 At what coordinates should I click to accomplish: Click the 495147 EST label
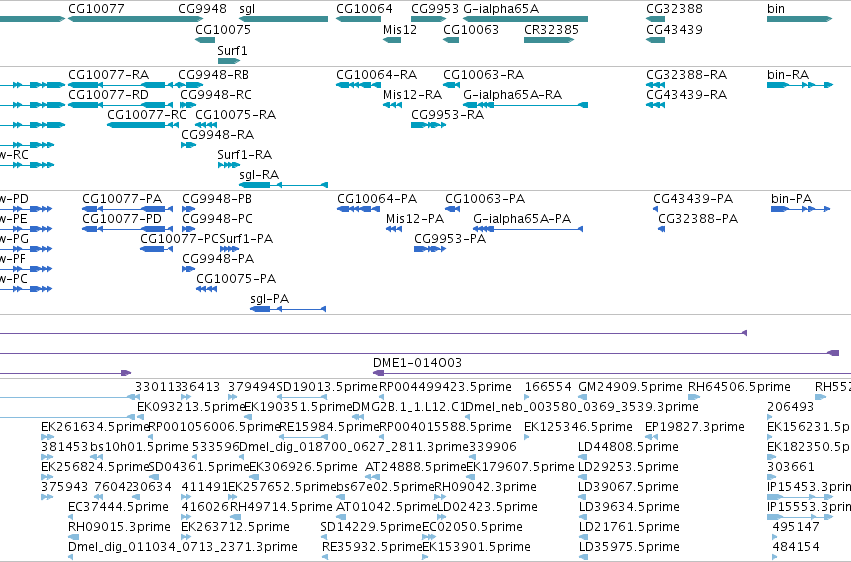point(796,527)
